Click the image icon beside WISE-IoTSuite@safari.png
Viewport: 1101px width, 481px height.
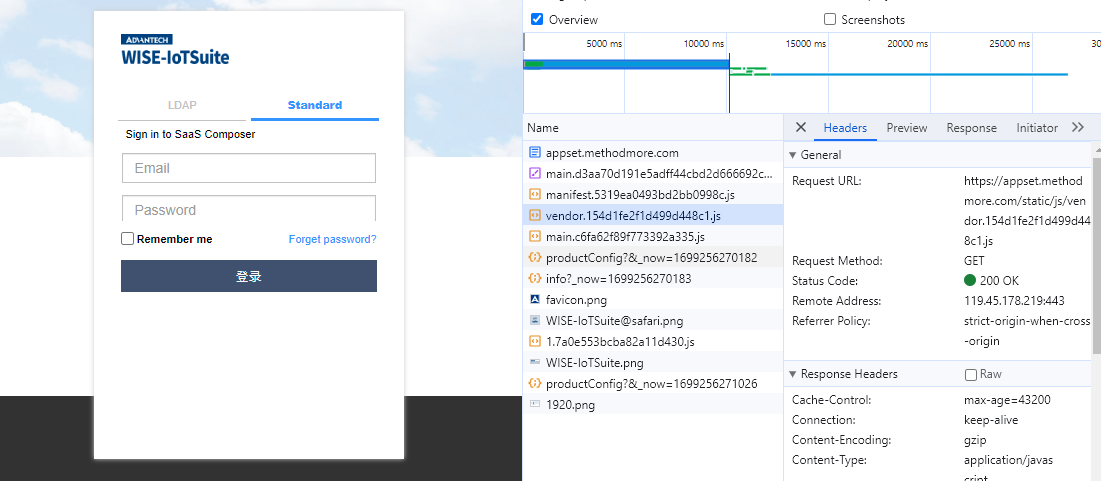coord(534,321)
